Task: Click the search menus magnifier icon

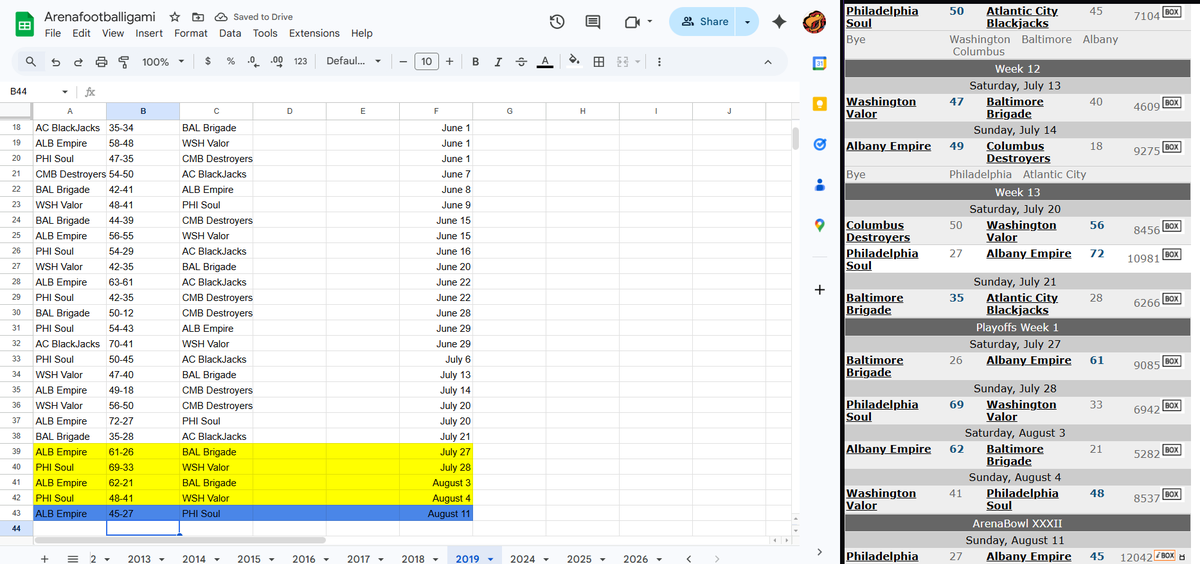Action: click(x=32, y=62)
